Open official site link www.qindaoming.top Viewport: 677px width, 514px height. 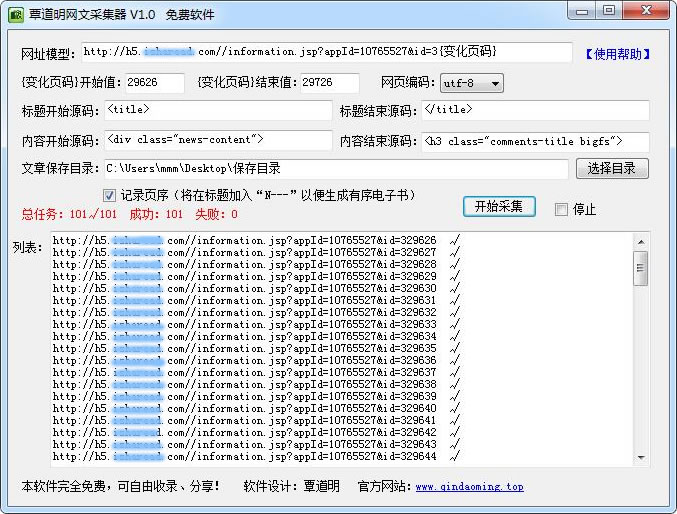coord(469,487)
